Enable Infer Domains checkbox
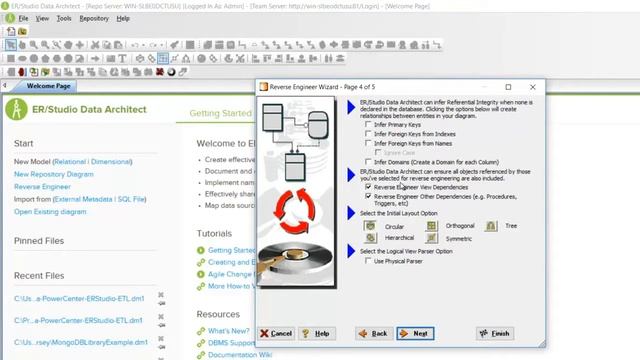This screenshot has width=640, height=360. pyautogui.click(x=368, y=162)
